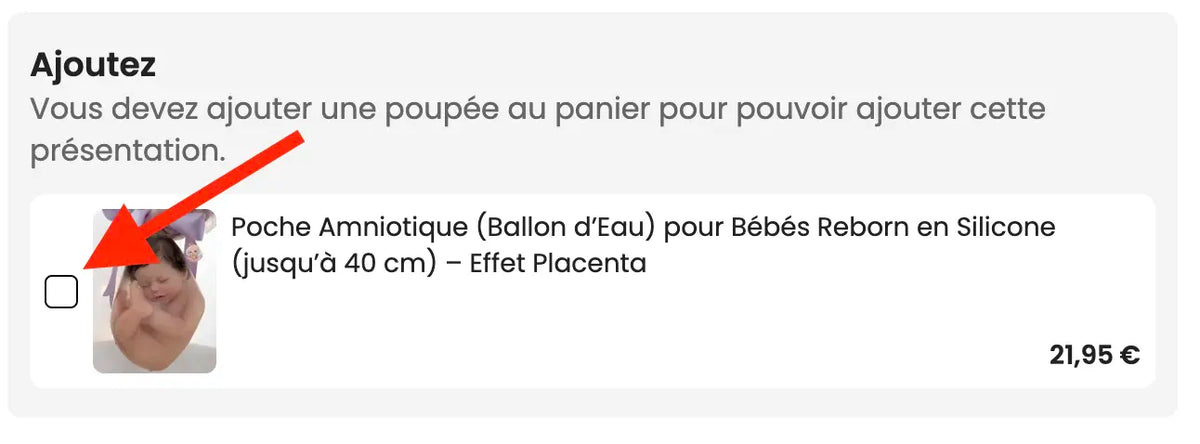
Task: Open the reborn baby product thumbnail
Action: [154, 291]
